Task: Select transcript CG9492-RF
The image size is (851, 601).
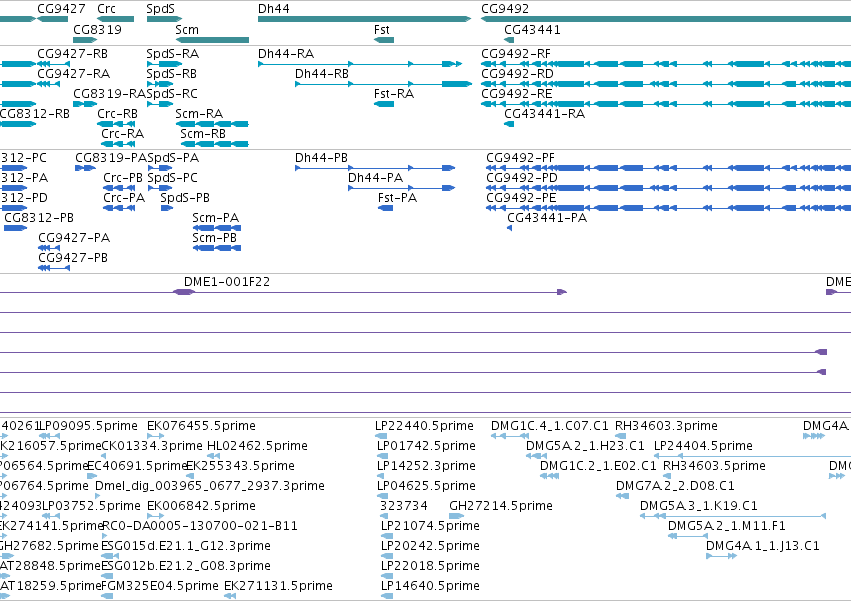Action: [x=666, y=64]
